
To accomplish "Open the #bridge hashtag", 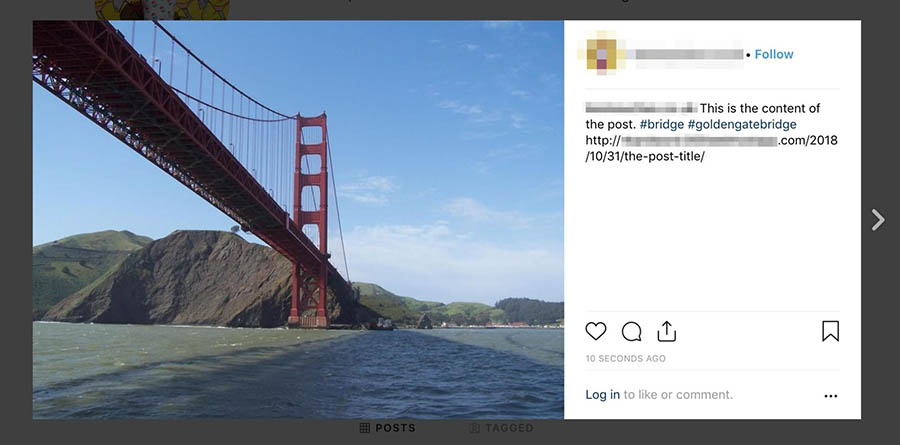I will click(x=661, y=124).
